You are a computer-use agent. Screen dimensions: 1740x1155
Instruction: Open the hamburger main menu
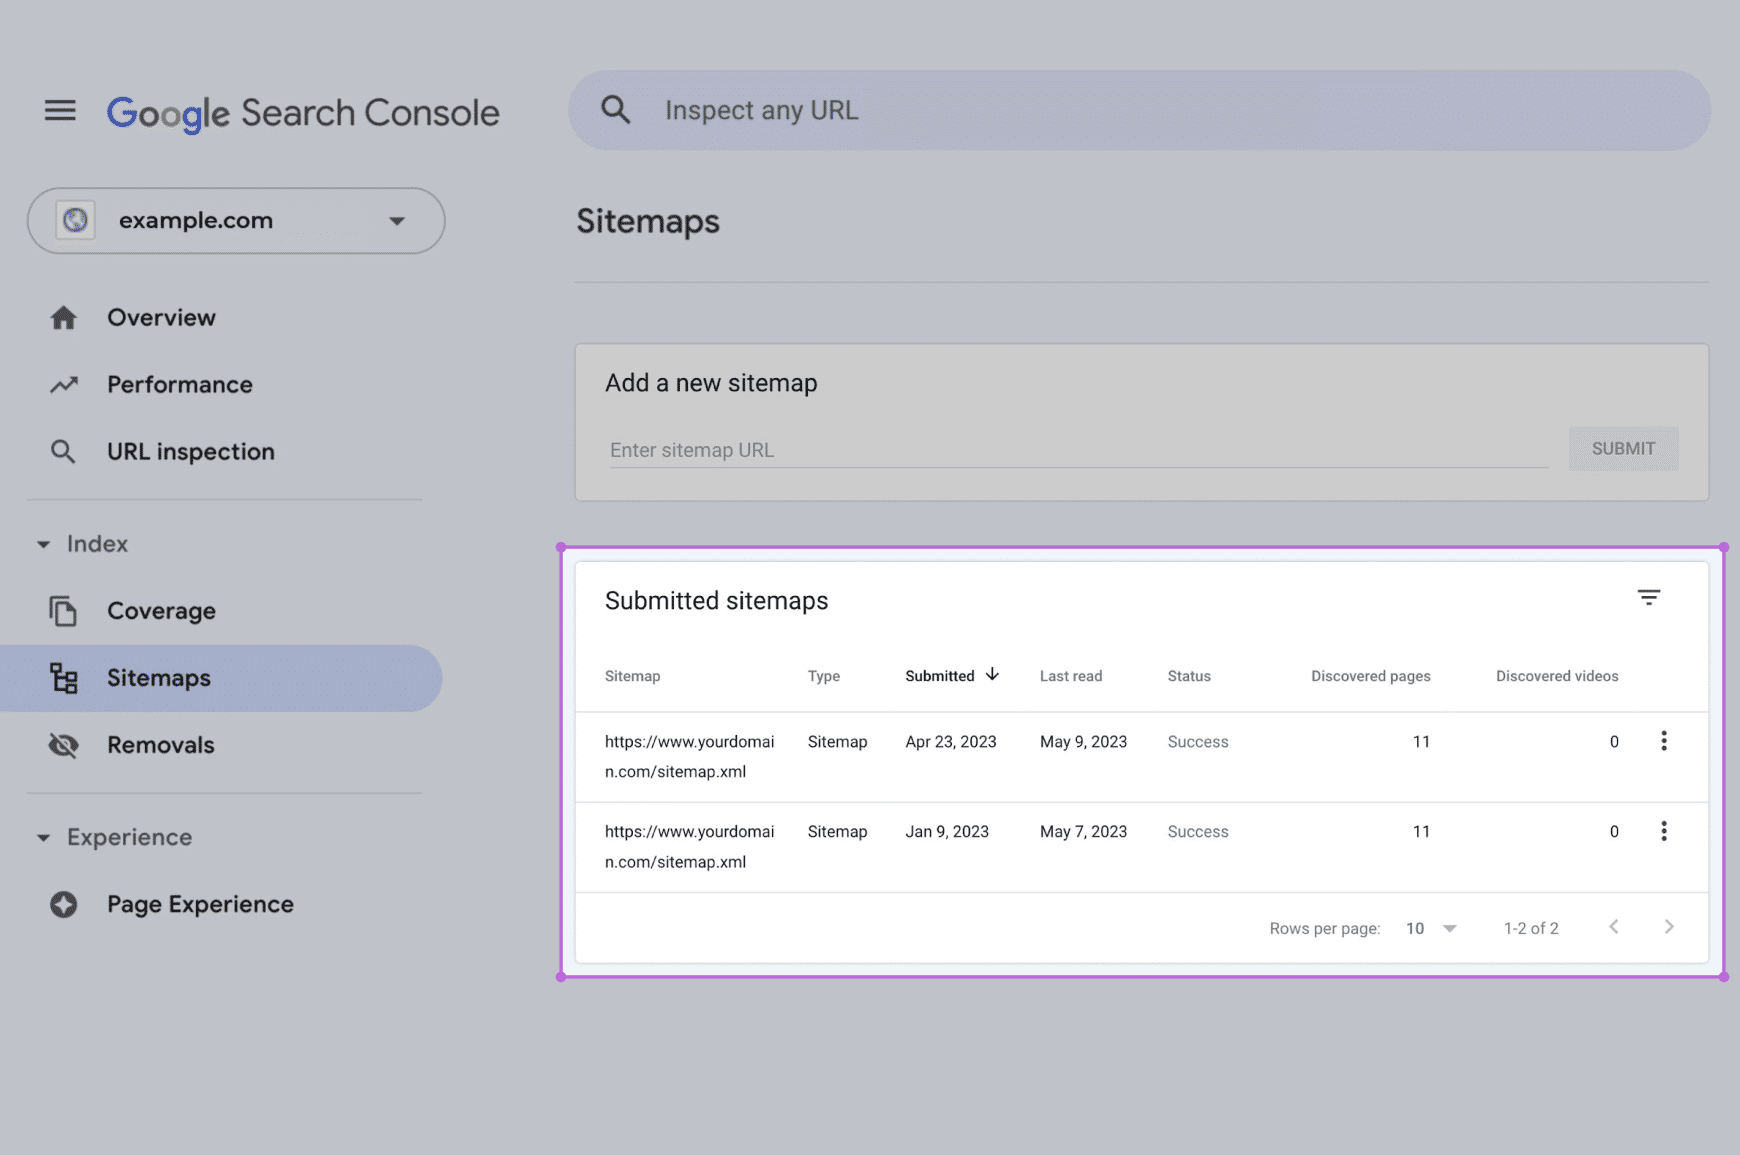[60, 111]
